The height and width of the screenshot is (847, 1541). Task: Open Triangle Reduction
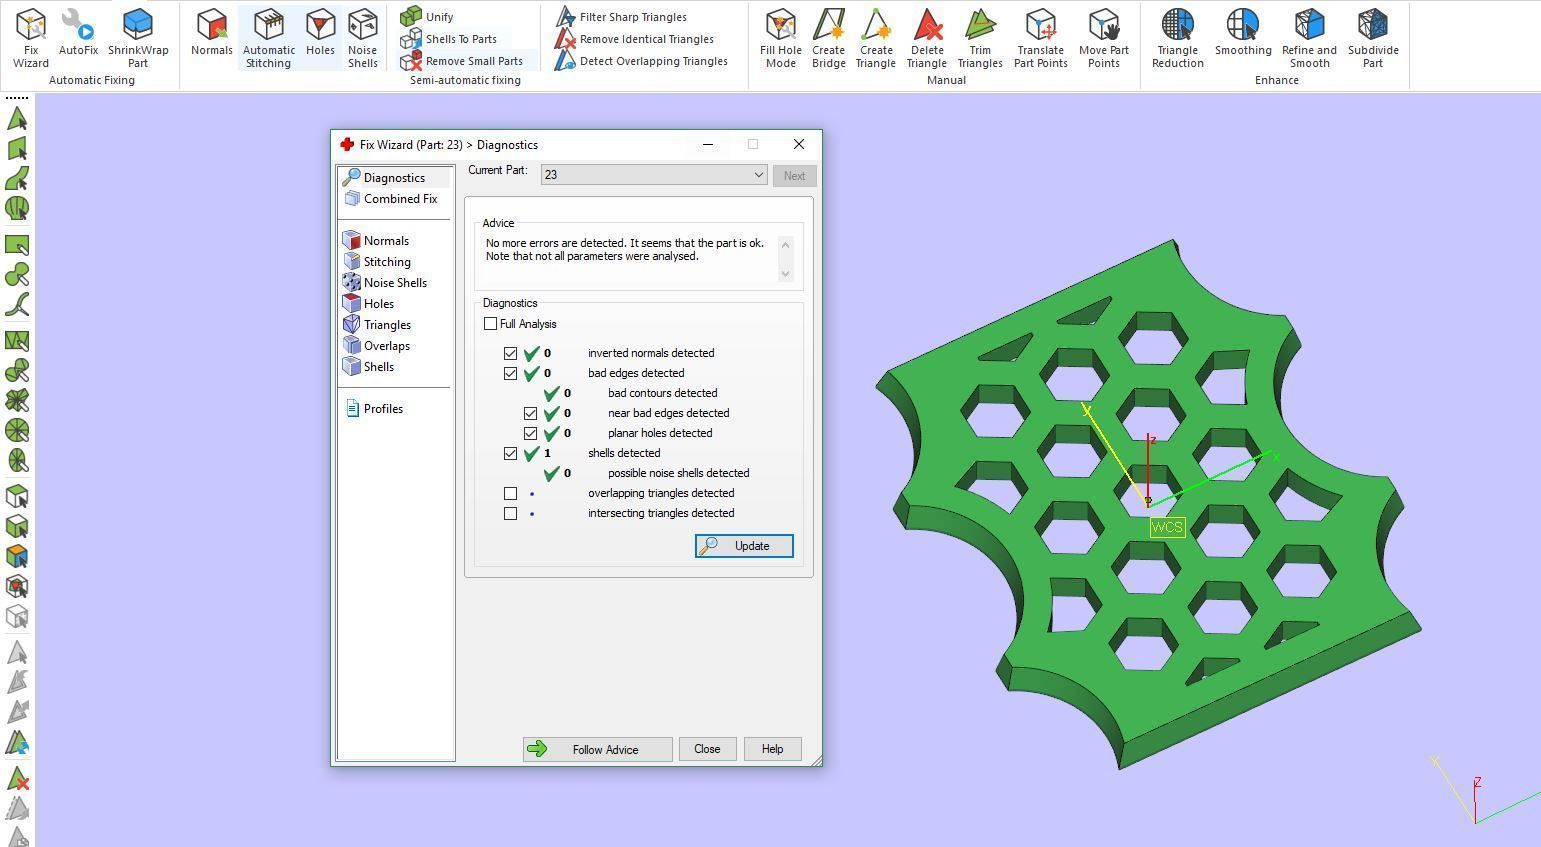(x=1178, y=38)
